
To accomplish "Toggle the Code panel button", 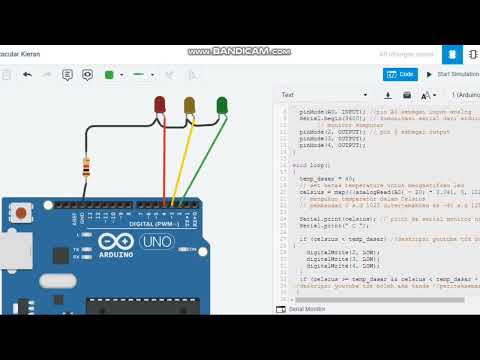I will (400, 74).
